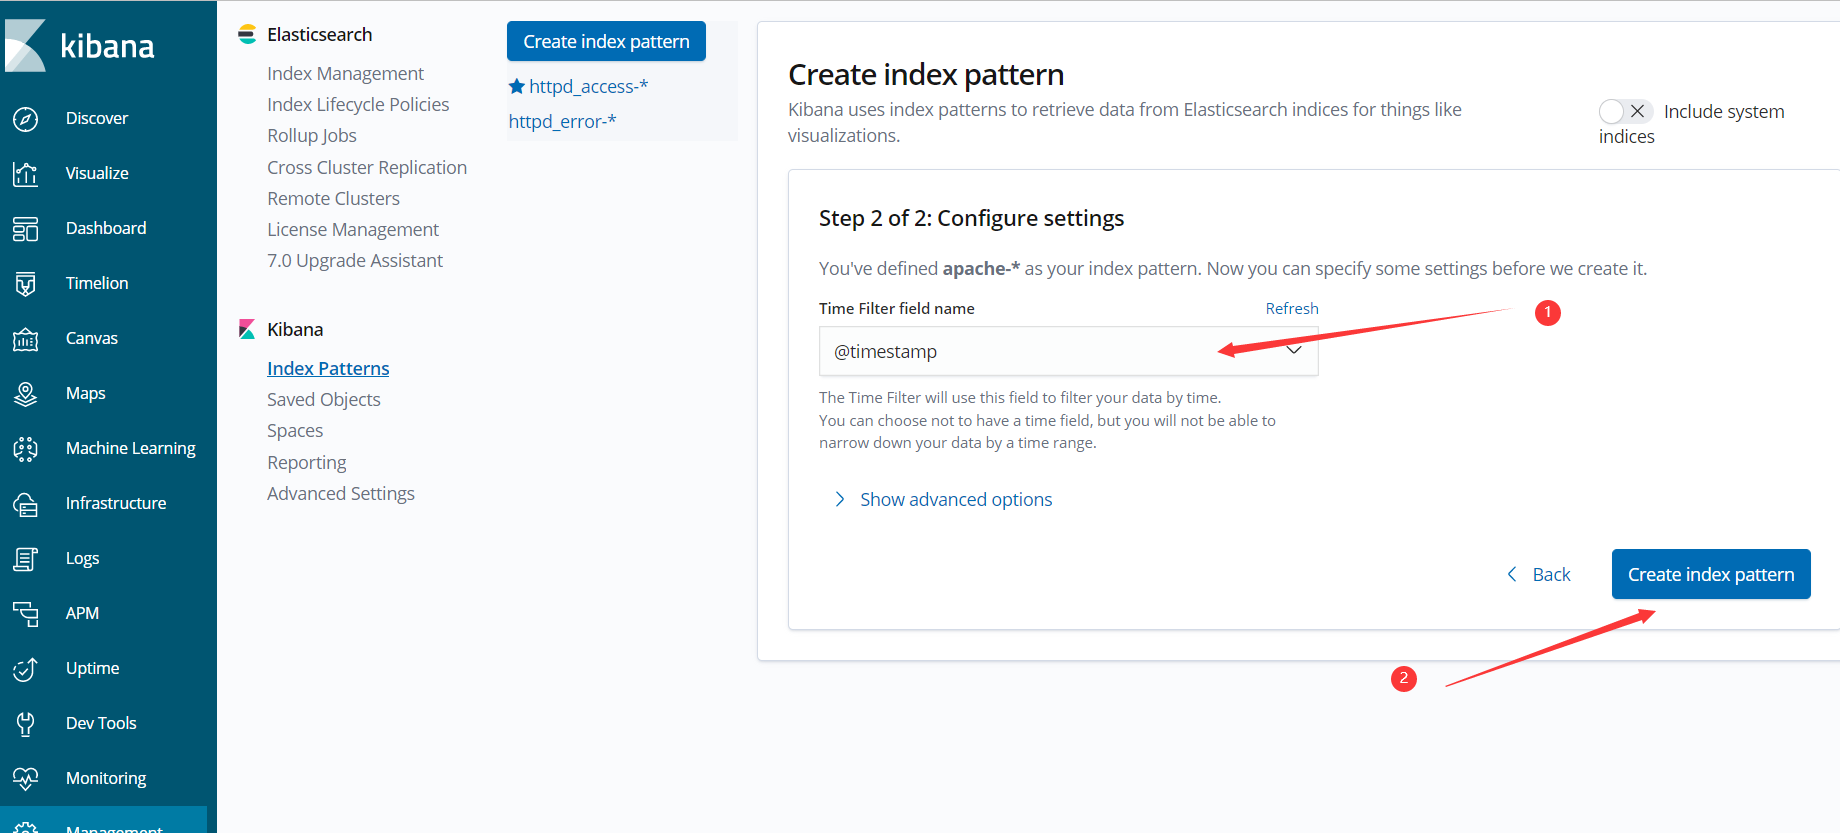
Task: Select Saved Objects menu item
Action: point(323,399)
